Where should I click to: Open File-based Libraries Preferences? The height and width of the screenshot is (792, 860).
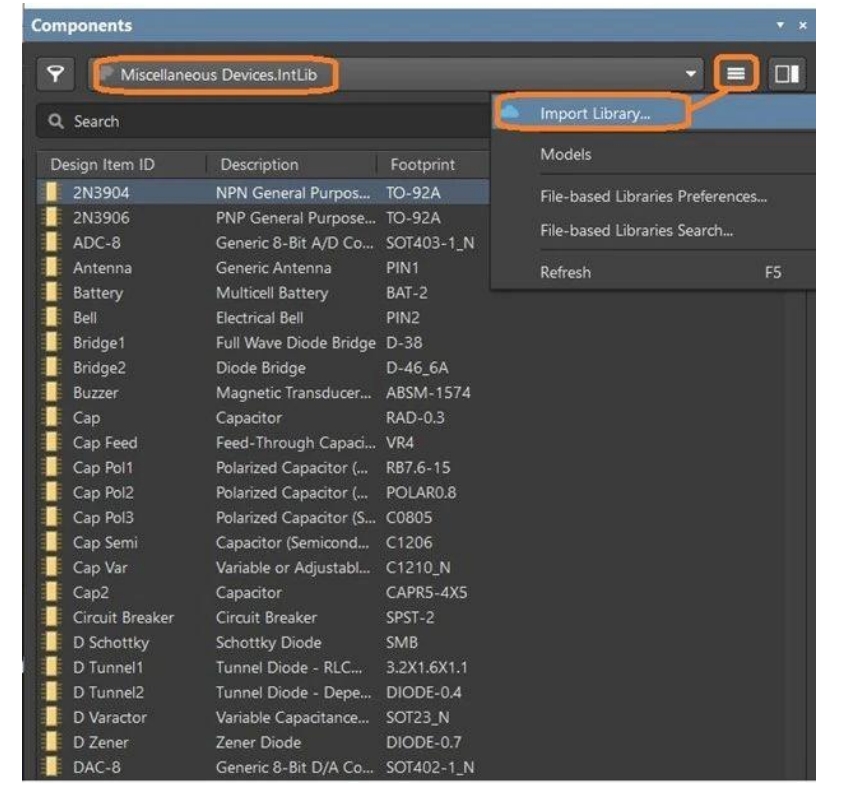653,196
